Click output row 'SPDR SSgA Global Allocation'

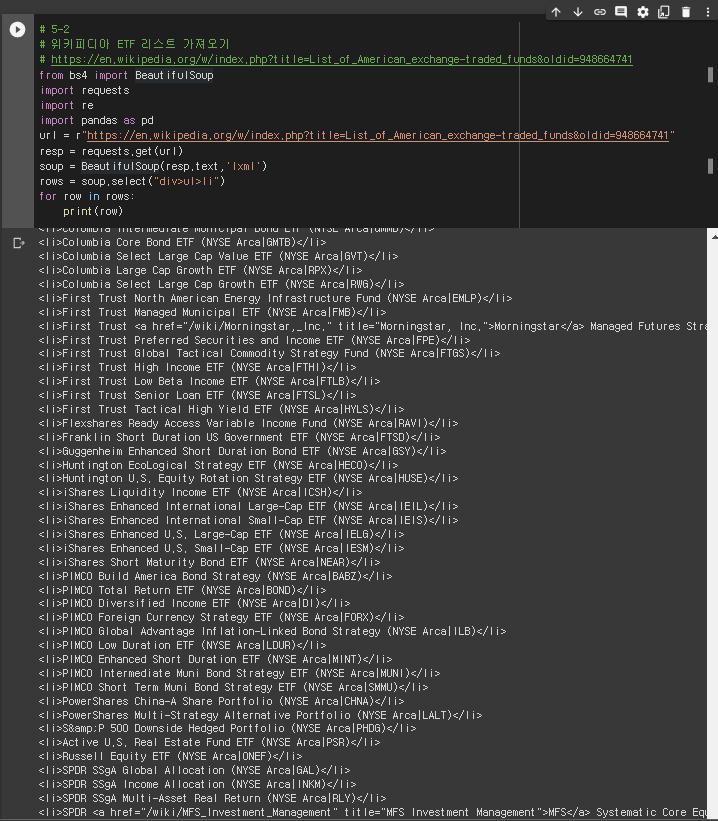[194, 771]
